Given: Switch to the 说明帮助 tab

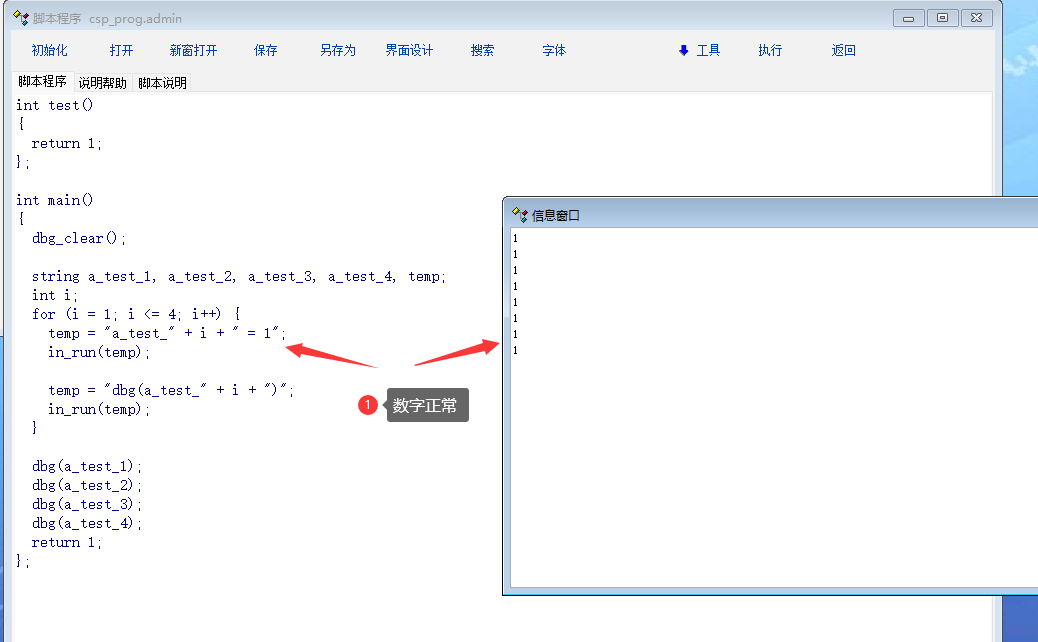Looking at the screenshot, I should [x=103, y=83].
